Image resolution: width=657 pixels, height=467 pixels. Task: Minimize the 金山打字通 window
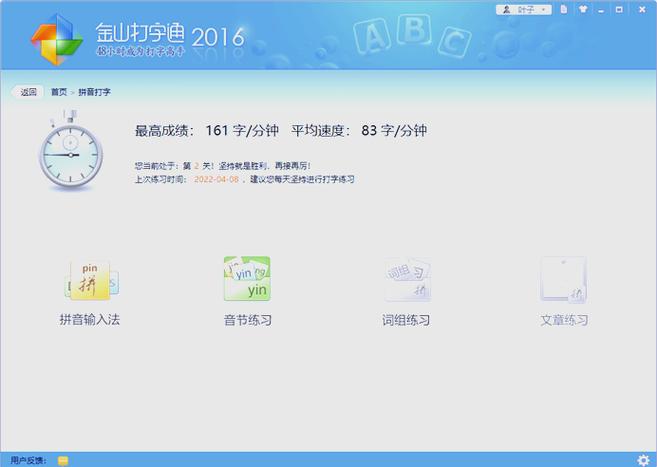(x=601, y=10)
